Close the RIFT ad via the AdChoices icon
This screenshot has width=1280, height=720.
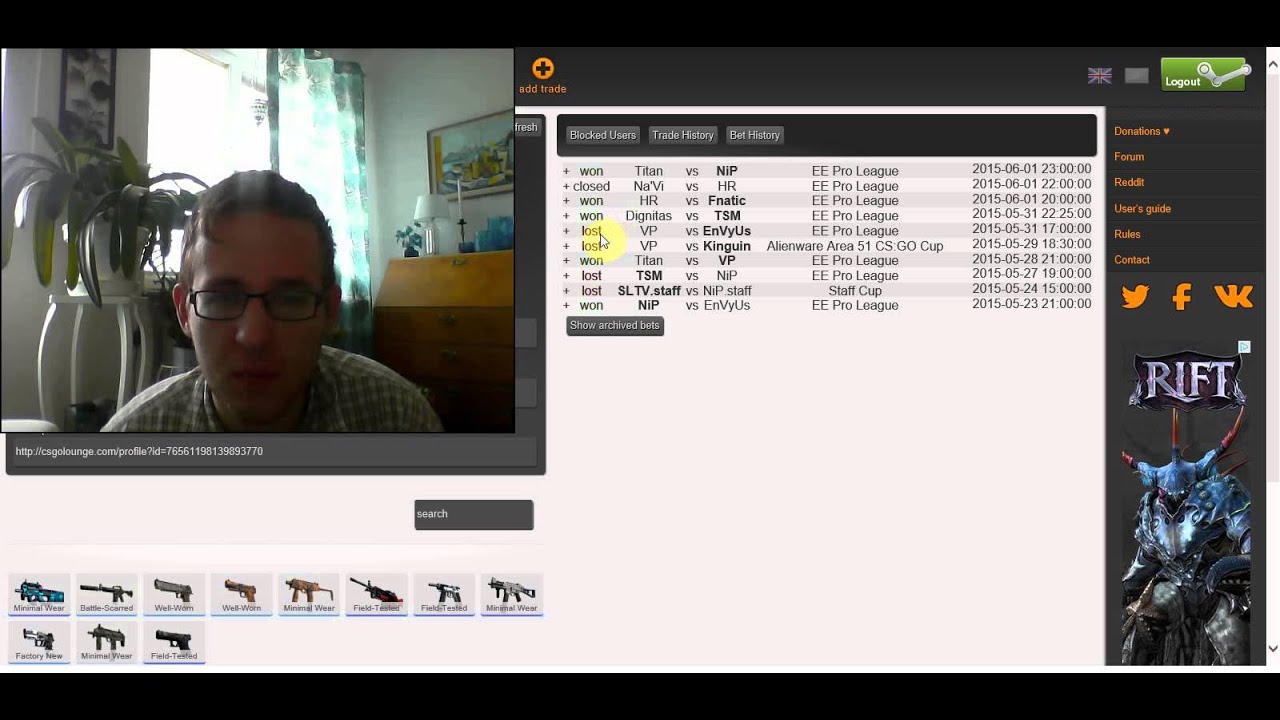tap(1244, 347)
